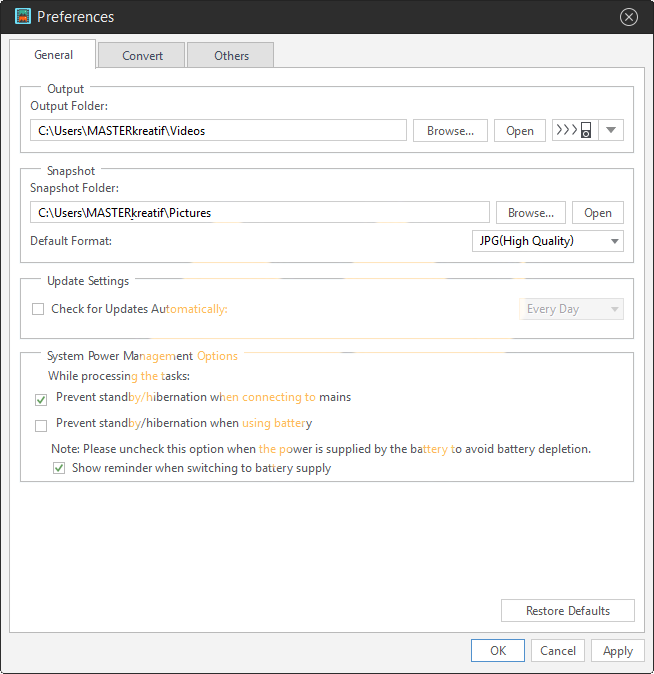Expand the JPG(High Quality) format dropdown
The width and height of the screenshot is (654, 674).
click(548, 241)
